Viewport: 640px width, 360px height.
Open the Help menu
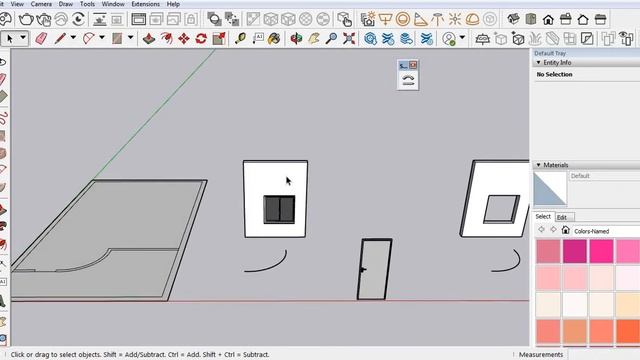tap(173, 4)
